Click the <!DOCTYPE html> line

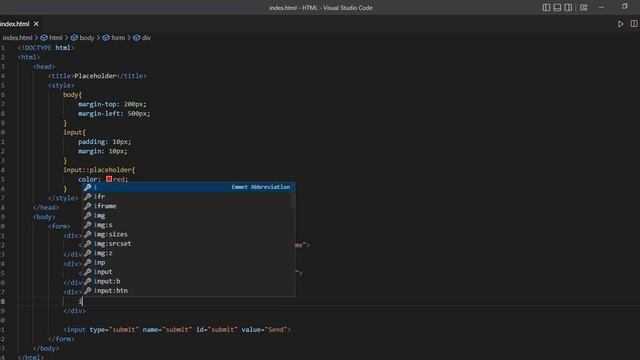point(46,48)
